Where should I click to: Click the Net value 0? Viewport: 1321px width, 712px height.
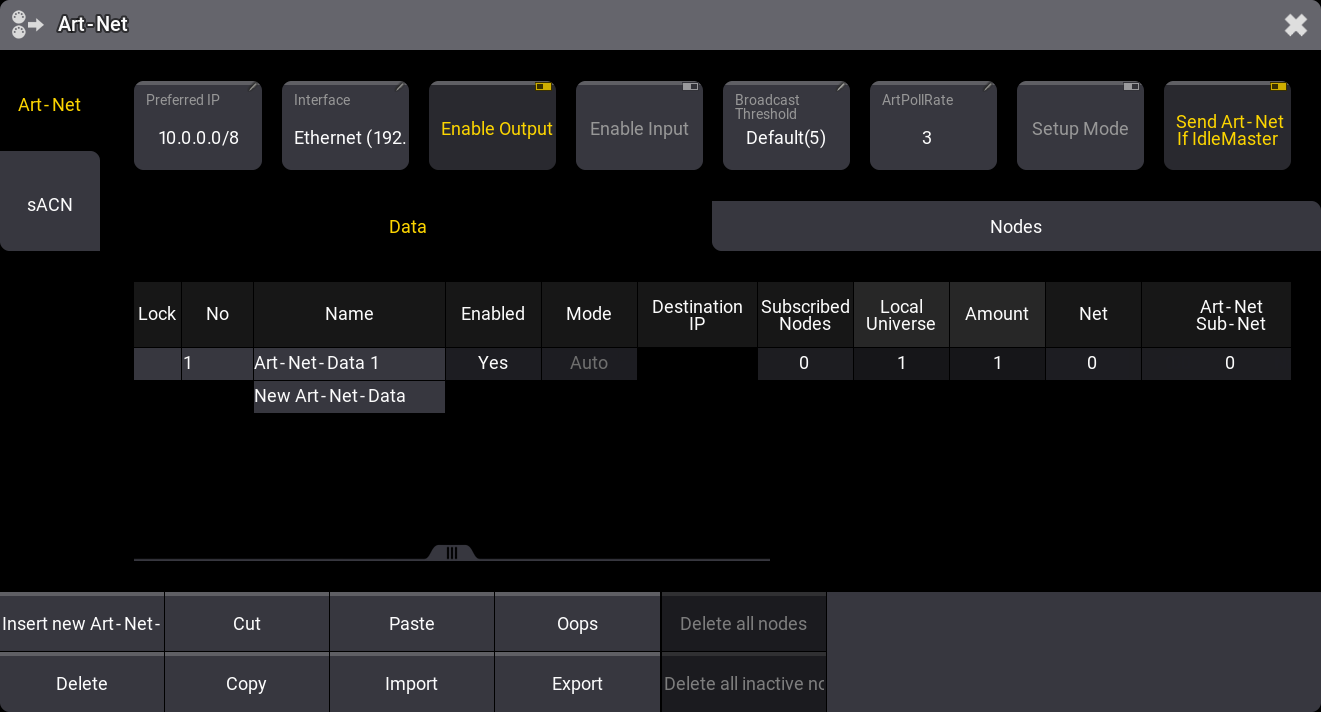(x=1093, y=364)
